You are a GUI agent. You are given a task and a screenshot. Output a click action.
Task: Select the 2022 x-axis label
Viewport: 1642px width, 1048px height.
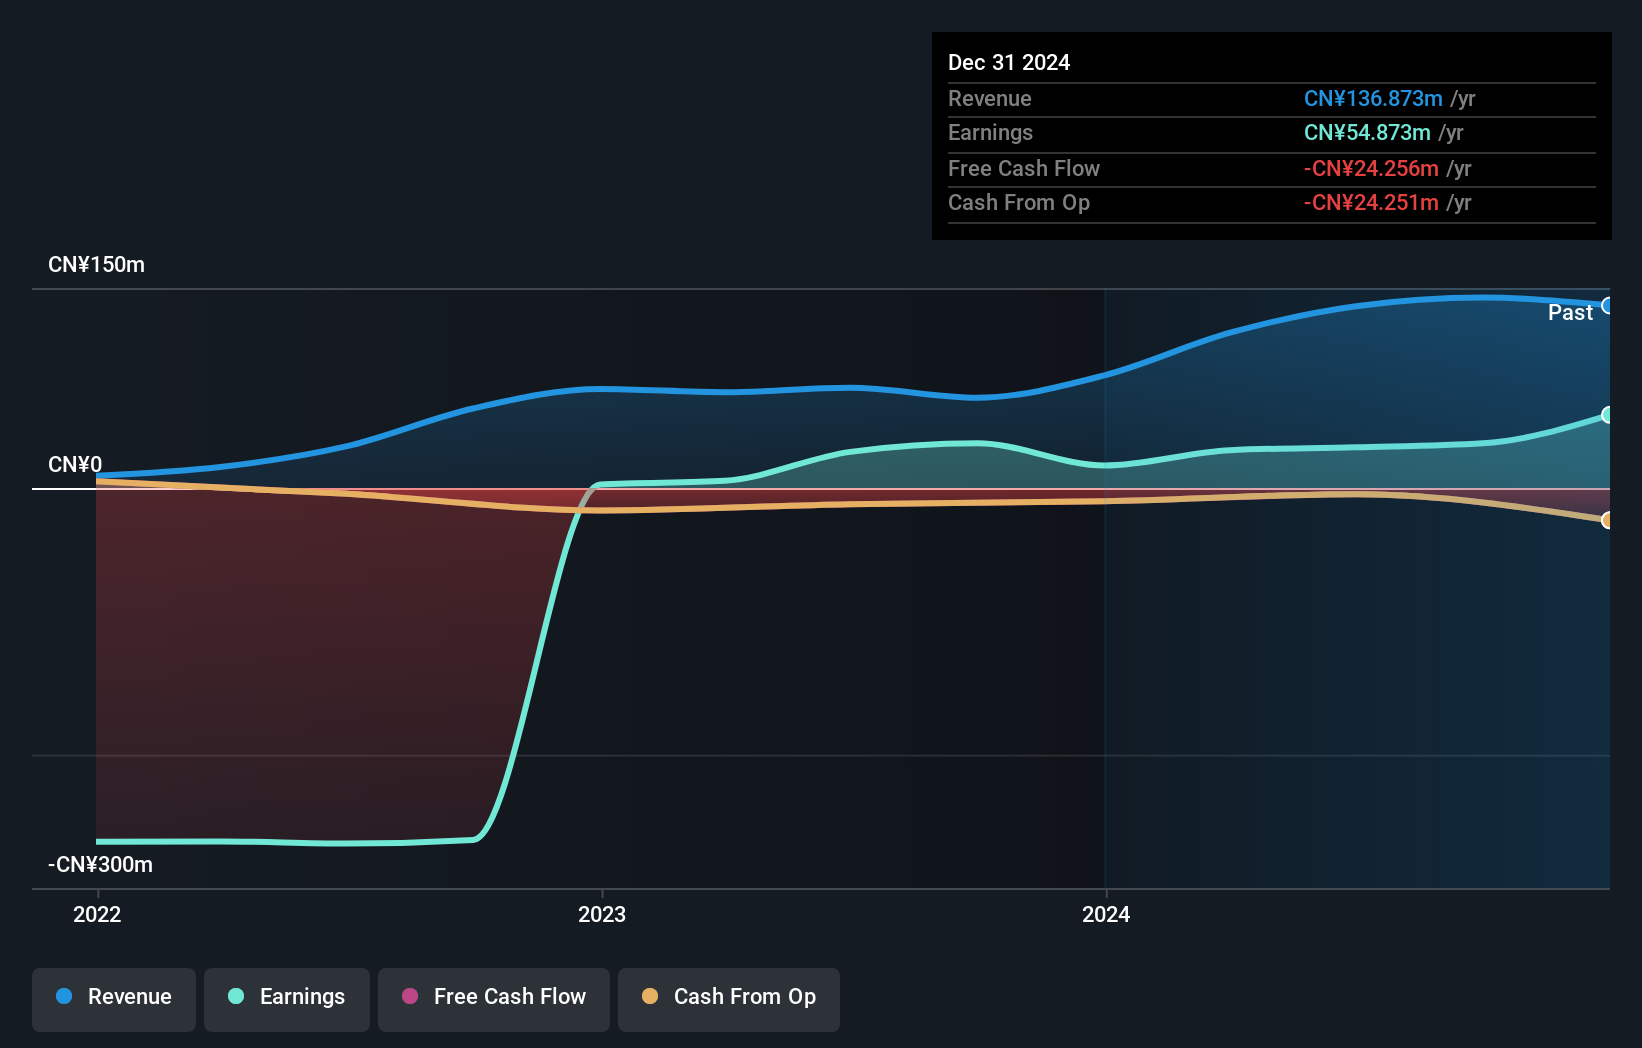point(97,914)
